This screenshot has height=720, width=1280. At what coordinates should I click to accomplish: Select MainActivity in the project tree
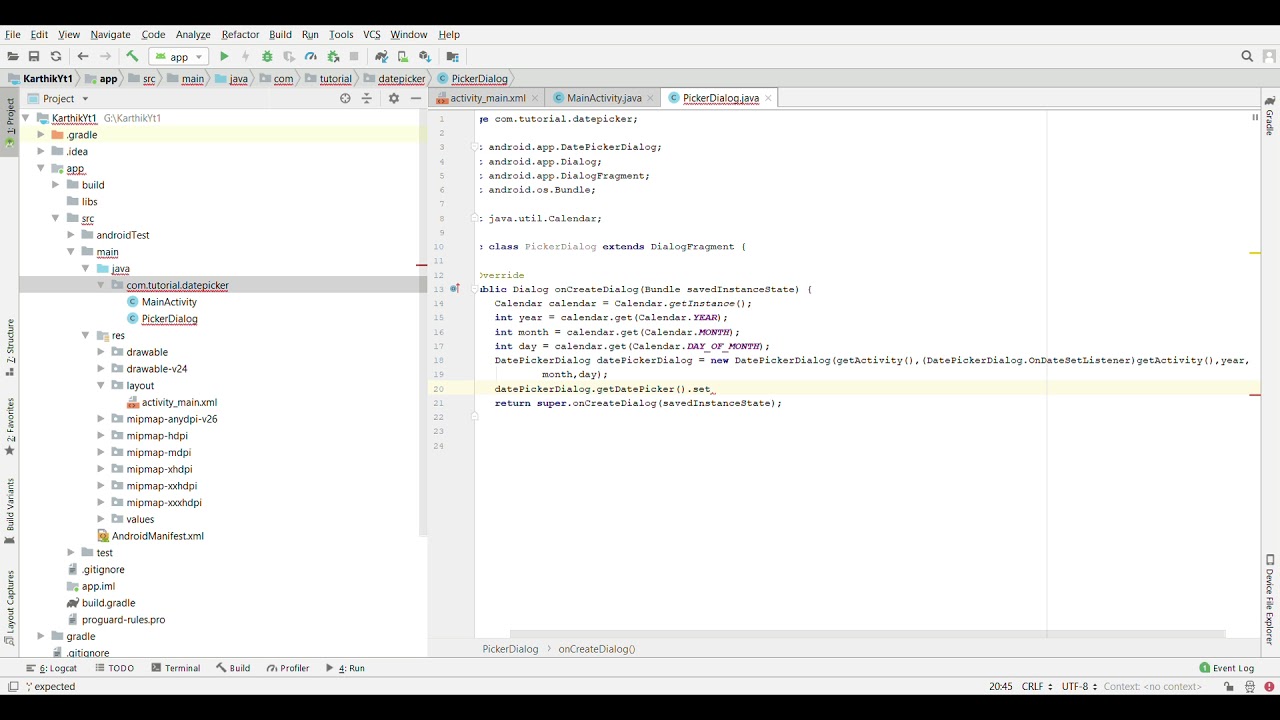[169, 302]
